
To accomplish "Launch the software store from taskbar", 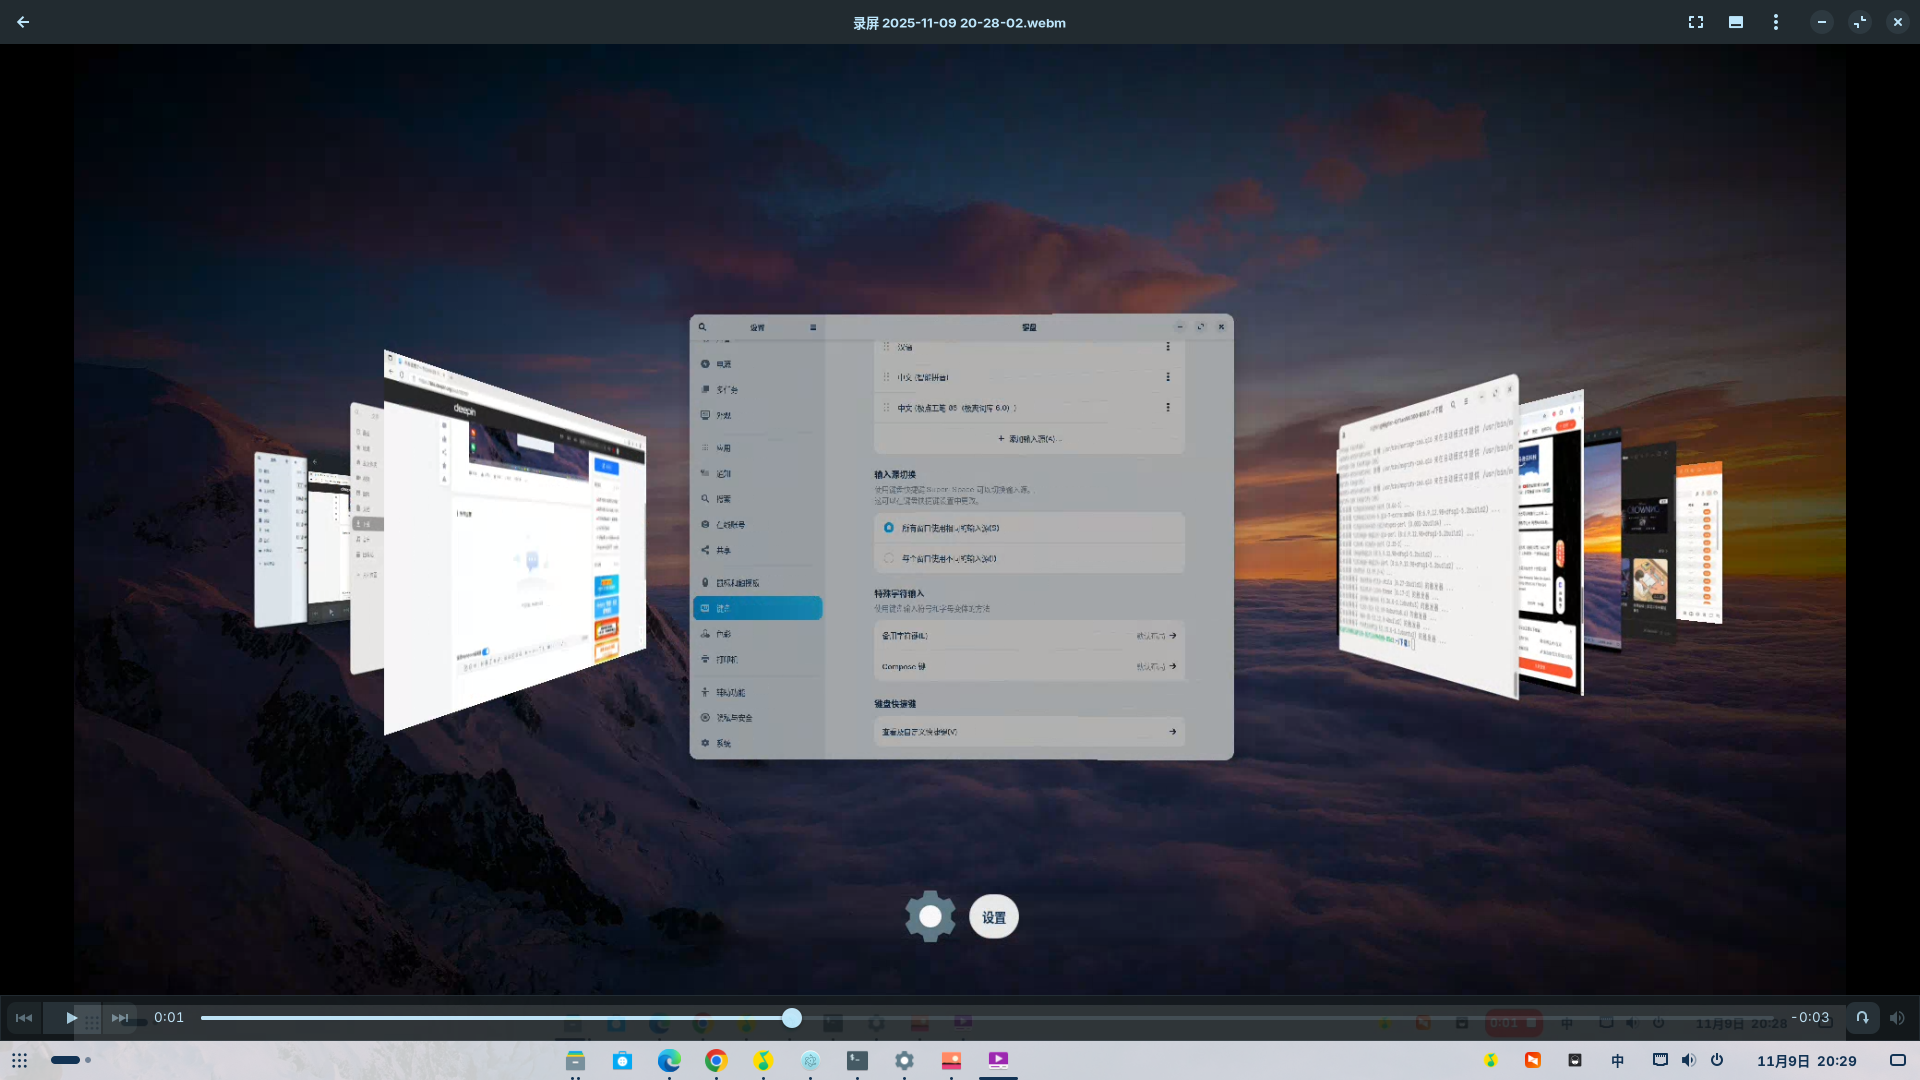I will pos(622,1061).
